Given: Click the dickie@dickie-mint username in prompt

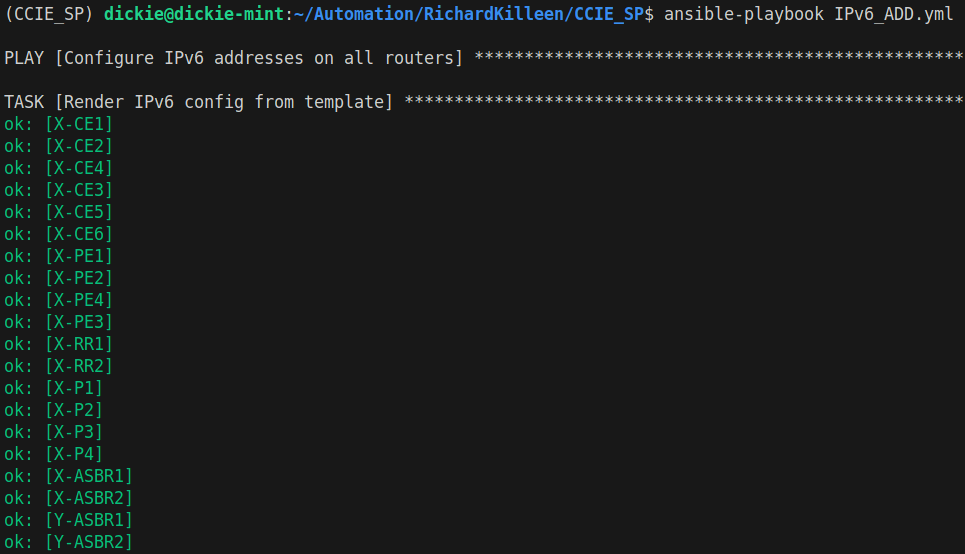Looking at the screenshot, I should (x=194, y=14).
